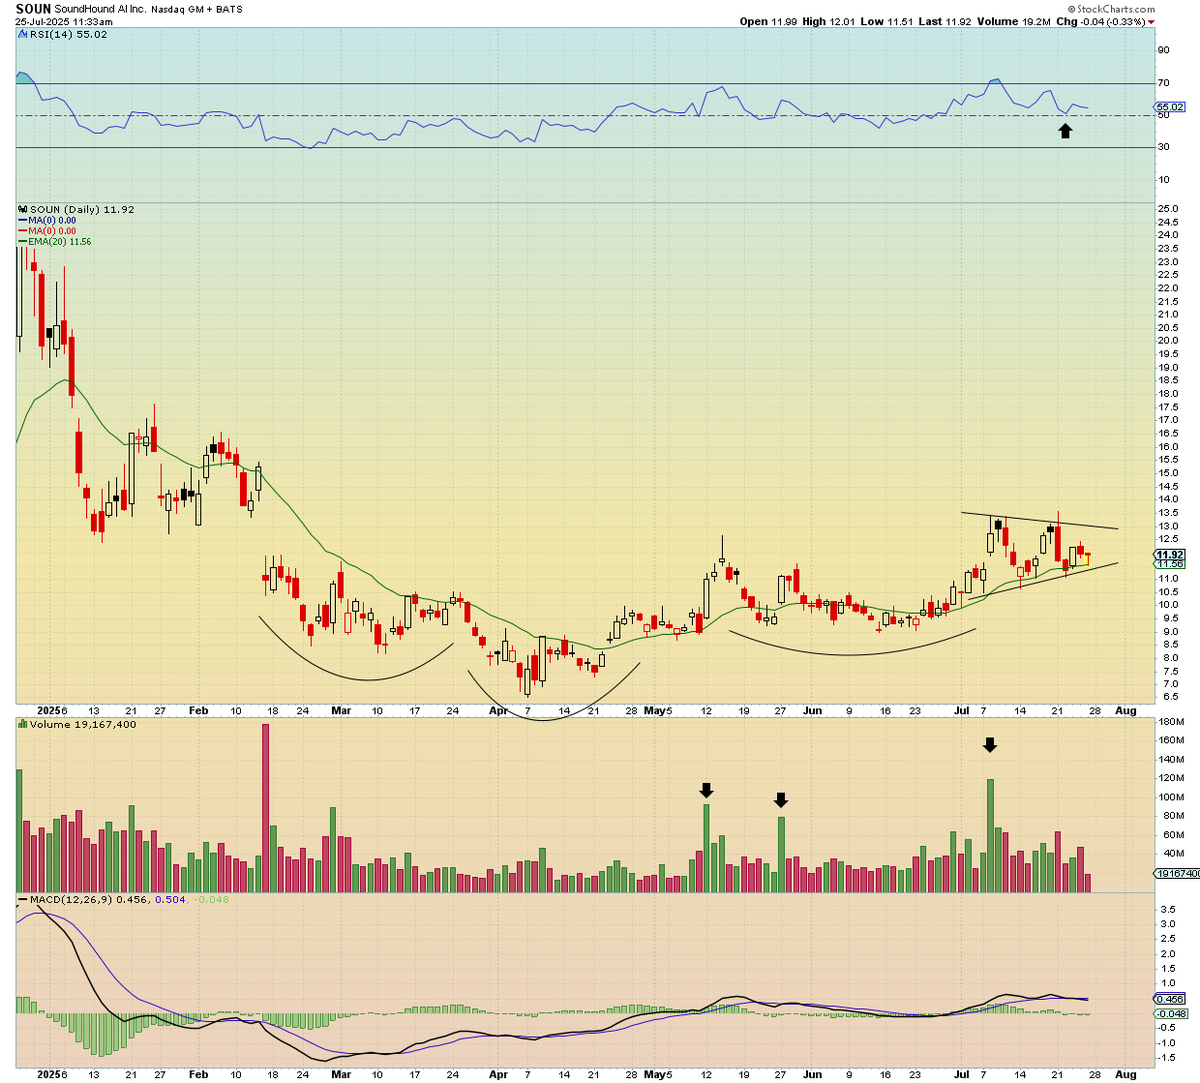Click Feb on the price chart date axis
Image resolution: width=1200 pixels, height=1083 pixels.
pyautogui.click(x=199, y=711)
